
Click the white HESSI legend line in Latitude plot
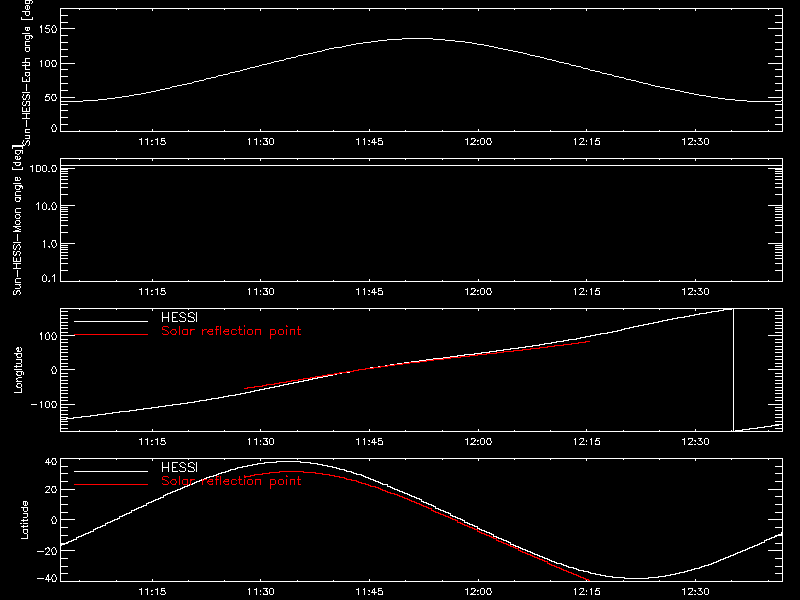pyautogui.click(x=111, y=471)
